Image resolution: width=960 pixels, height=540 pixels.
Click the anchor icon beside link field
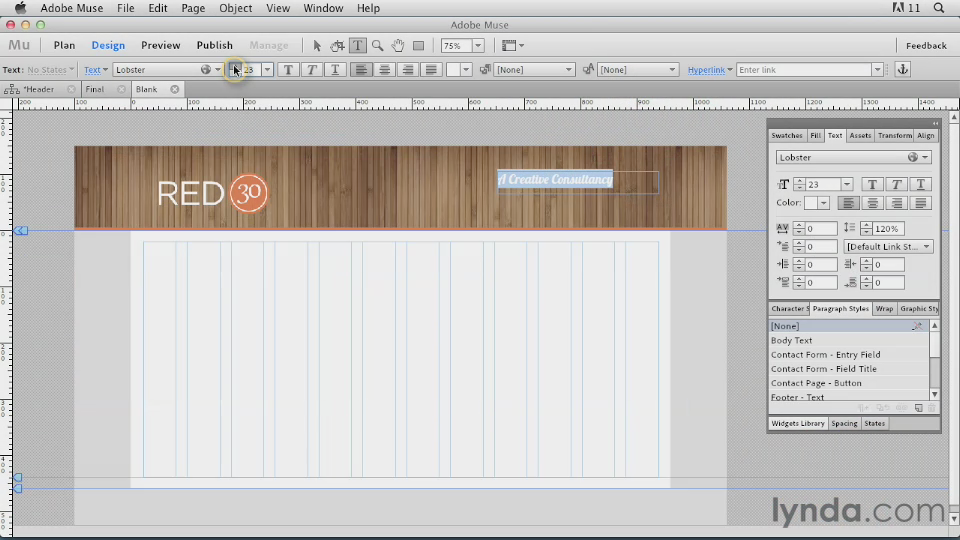[901, 70]
